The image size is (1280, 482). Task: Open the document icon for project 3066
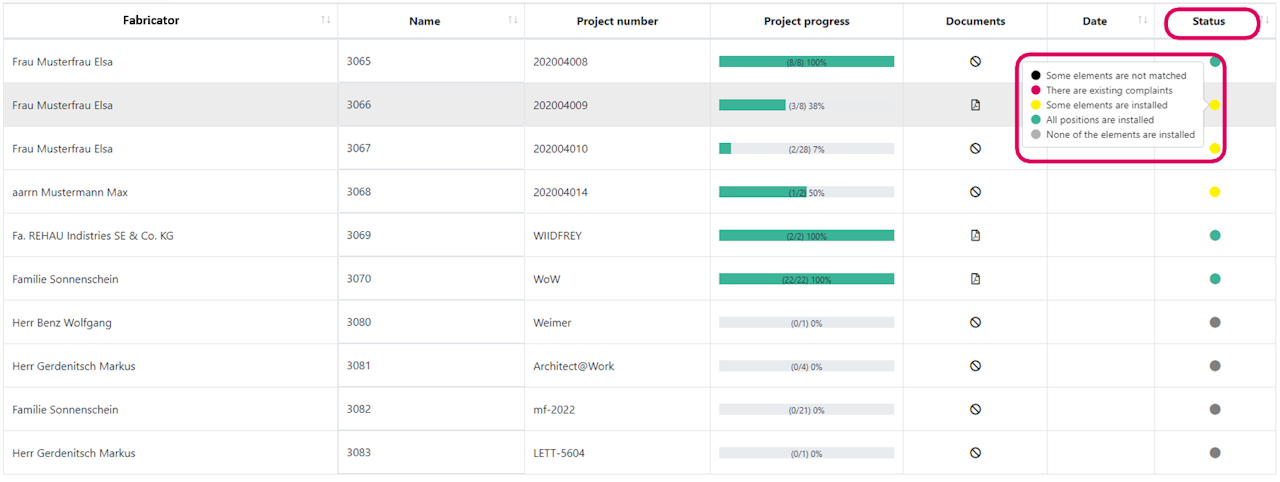click(x=975, y=105)
